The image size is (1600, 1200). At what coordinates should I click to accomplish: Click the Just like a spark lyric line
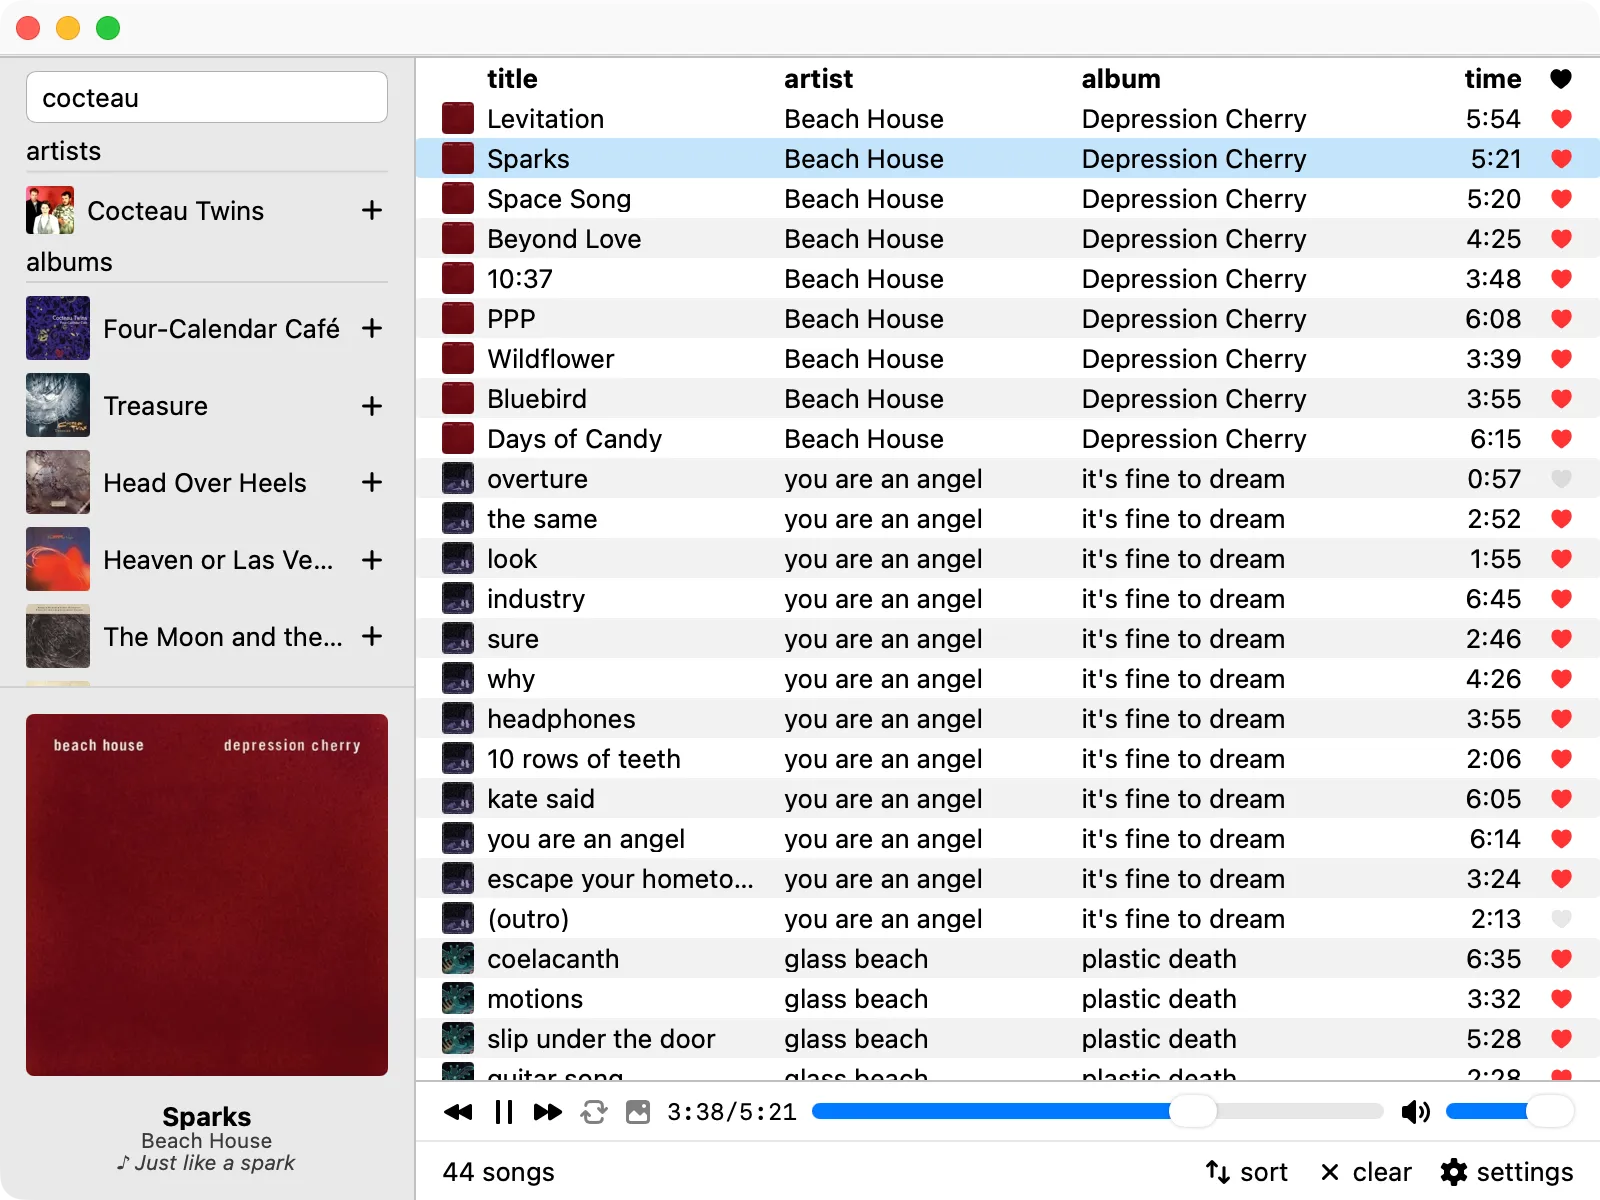pyautogui.click(x=206, y=1163)
